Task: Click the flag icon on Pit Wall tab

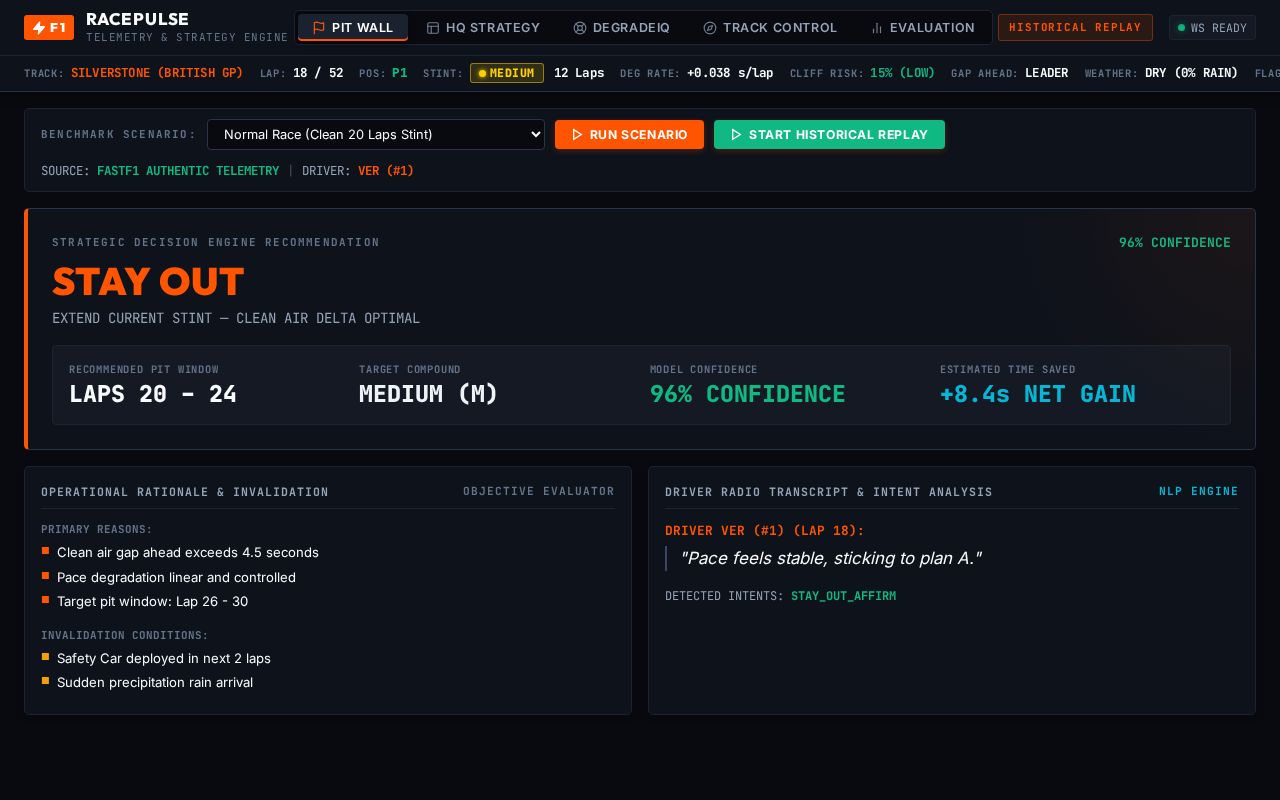Action: coord(319,28)
